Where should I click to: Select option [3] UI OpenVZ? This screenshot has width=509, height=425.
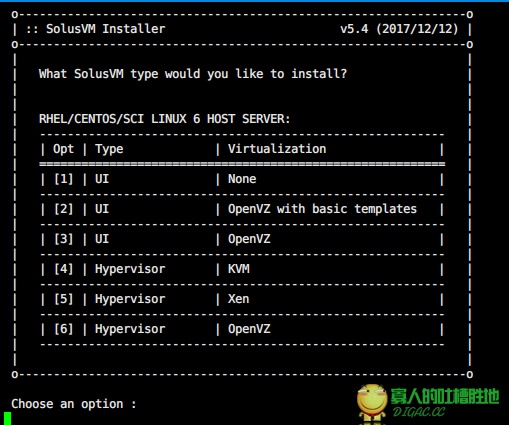(242, 239)
